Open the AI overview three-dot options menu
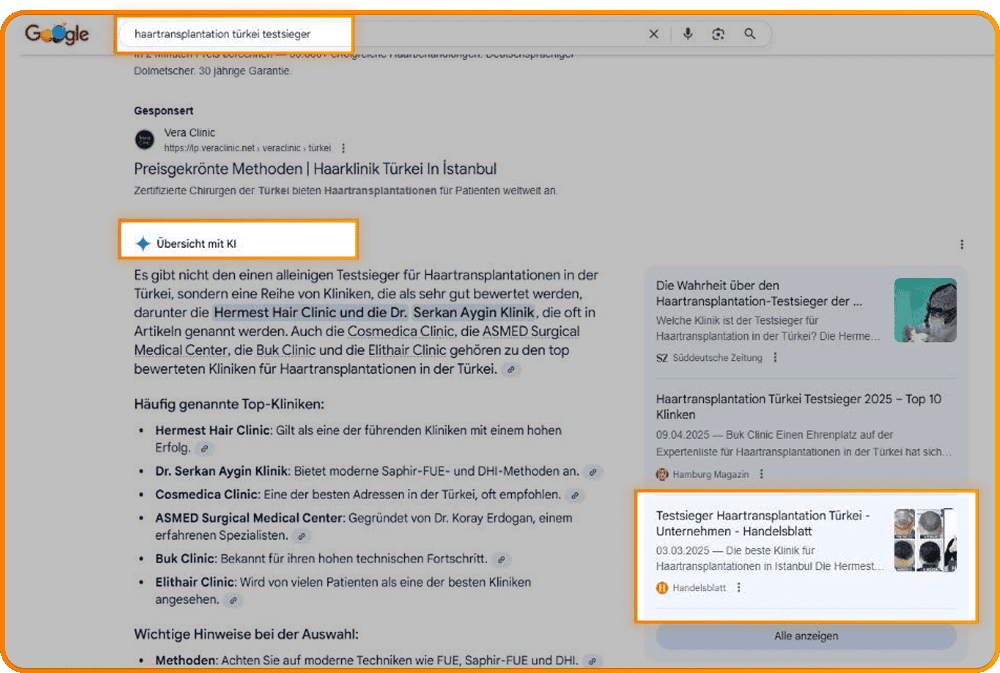Viewport: 1000px width, 673px height. 962,244
